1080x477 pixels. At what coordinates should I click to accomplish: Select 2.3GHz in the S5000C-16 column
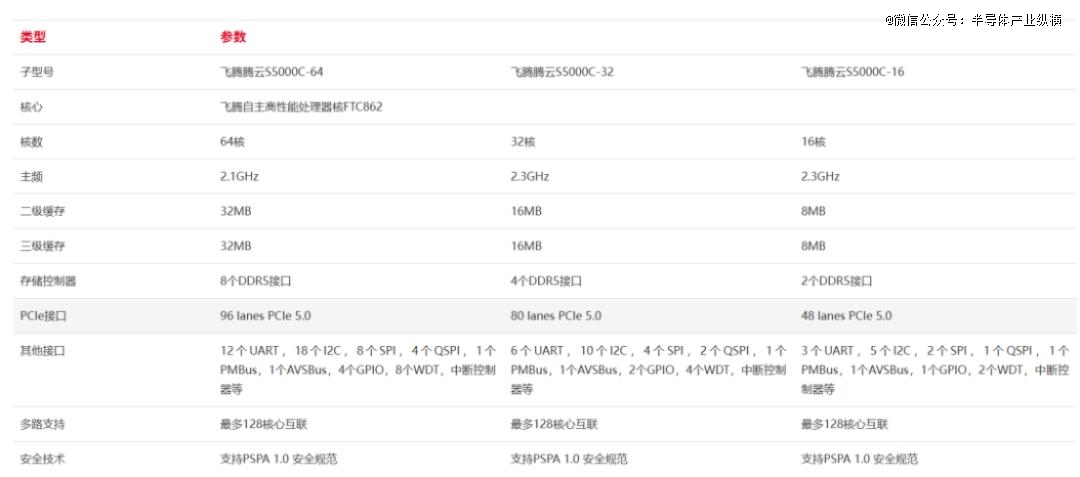click(820, 177)
